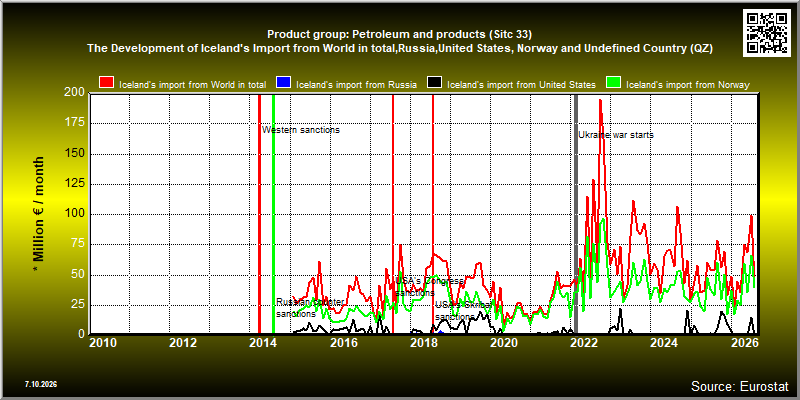Click the chart subtitle about Iceland's Import
Image resolution: width=800 pixels, height=400 pixels.
click(399, 48)
